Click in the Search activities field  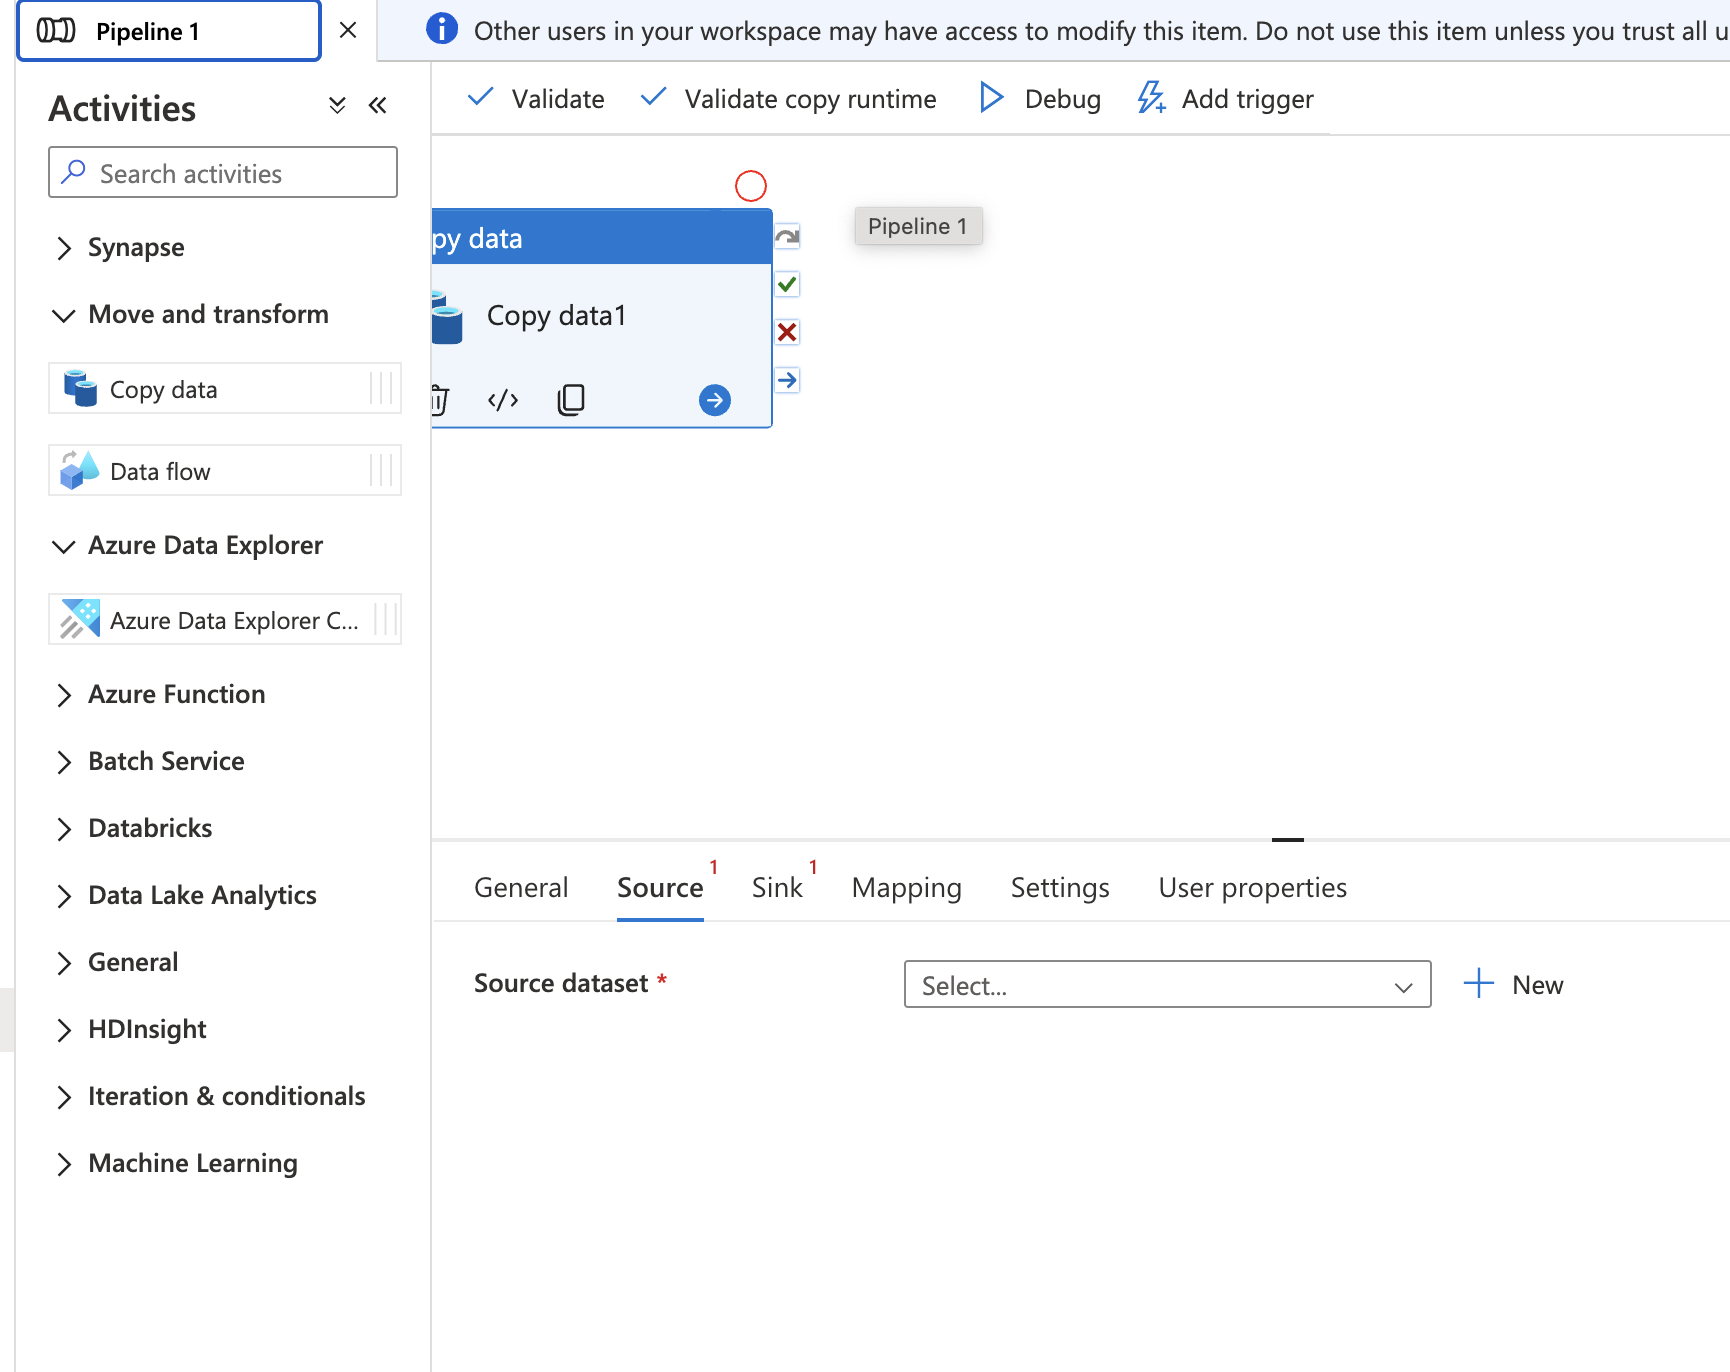(223, 173)
